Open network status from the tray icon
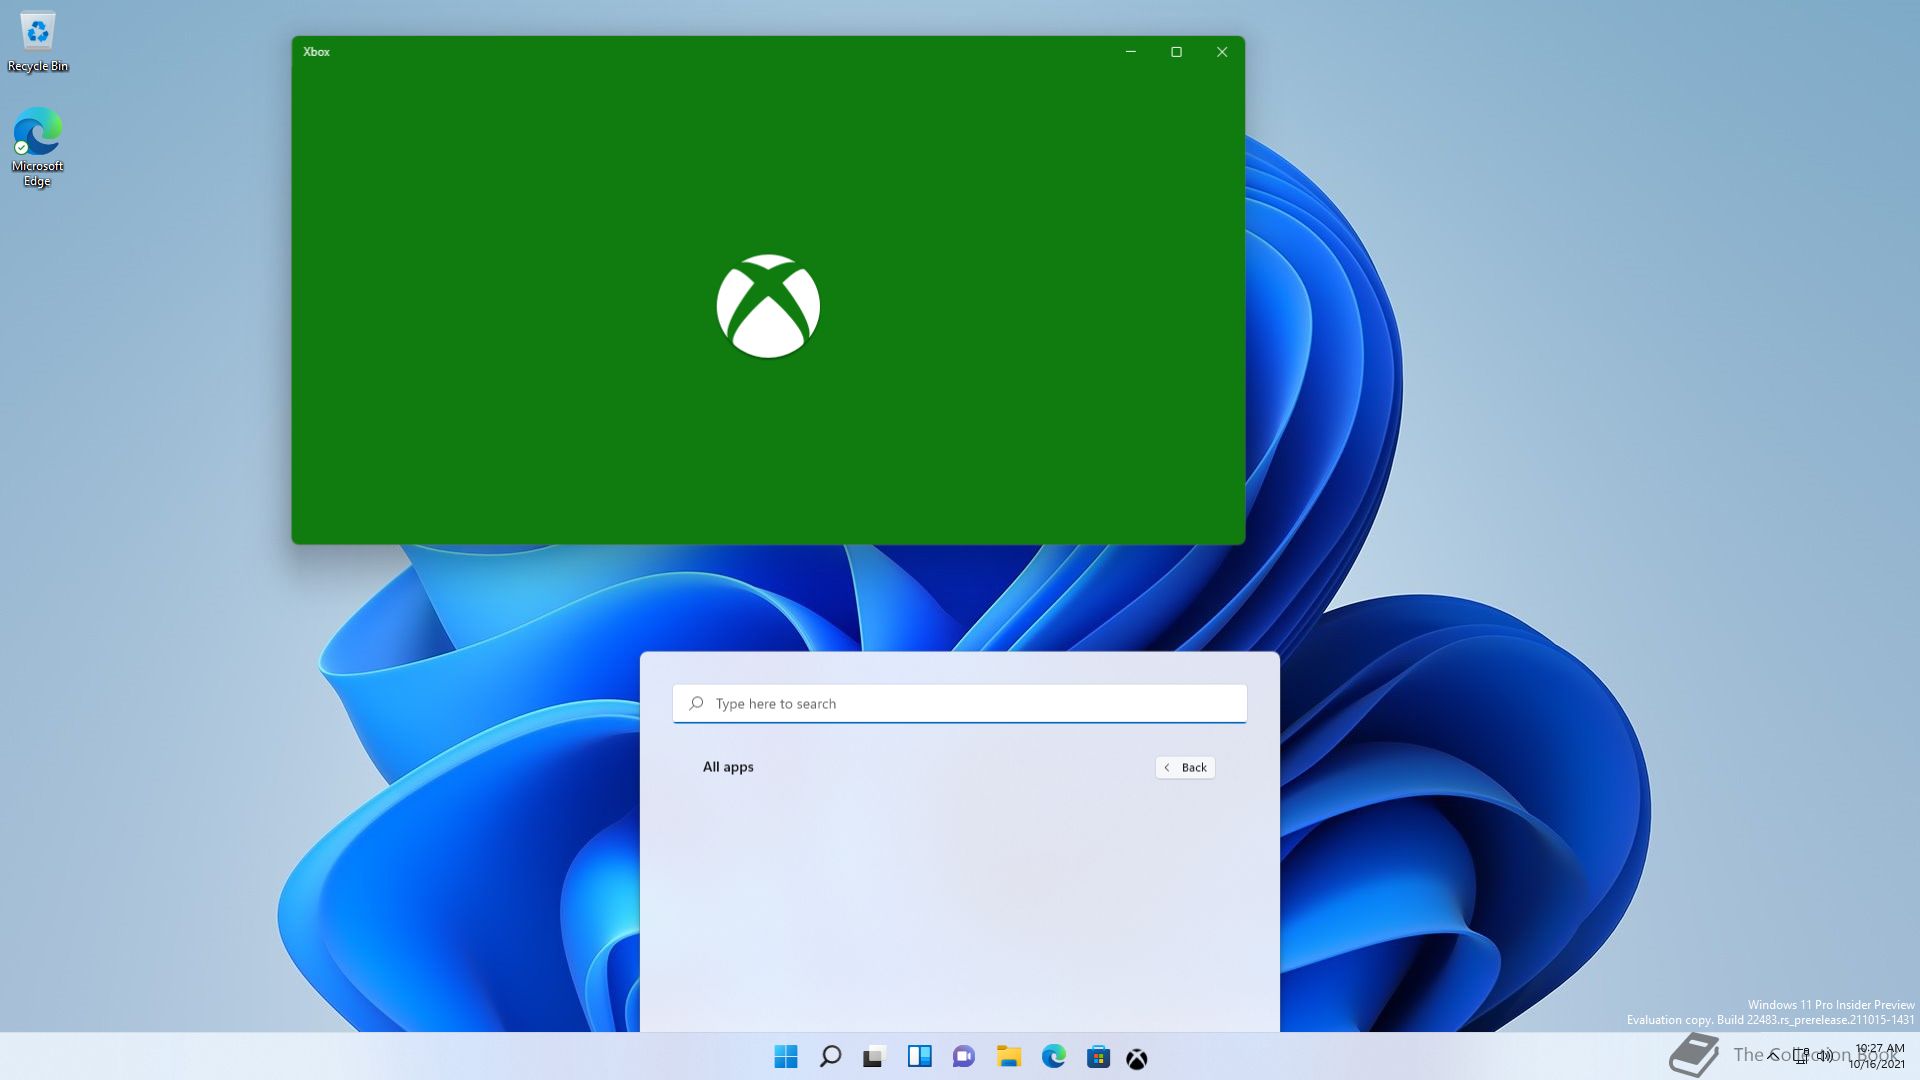The height and width of the screenshot is (1080, 1920). pyautogui.click(x=1801, y=1055)
